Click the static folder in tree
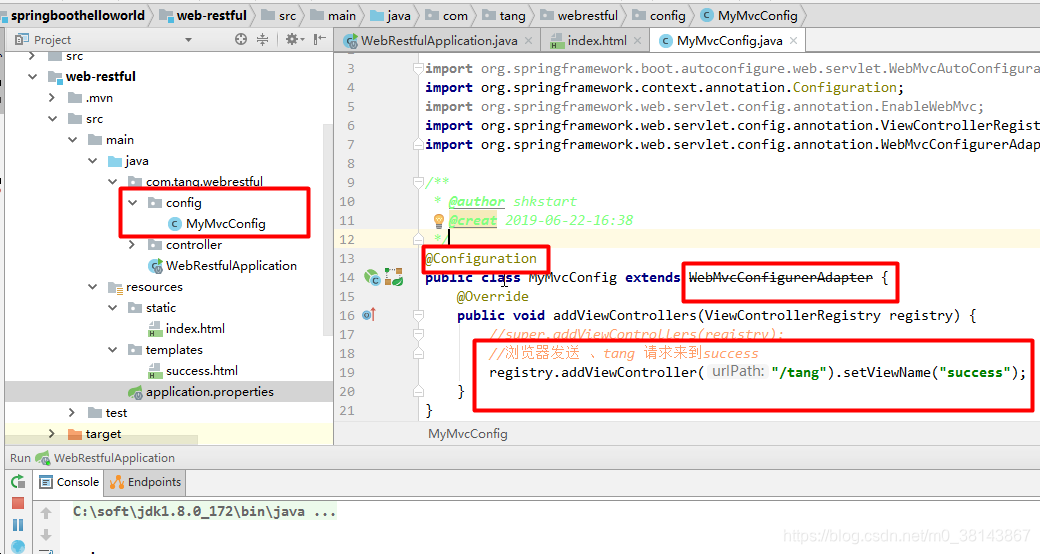 [161, 308]
